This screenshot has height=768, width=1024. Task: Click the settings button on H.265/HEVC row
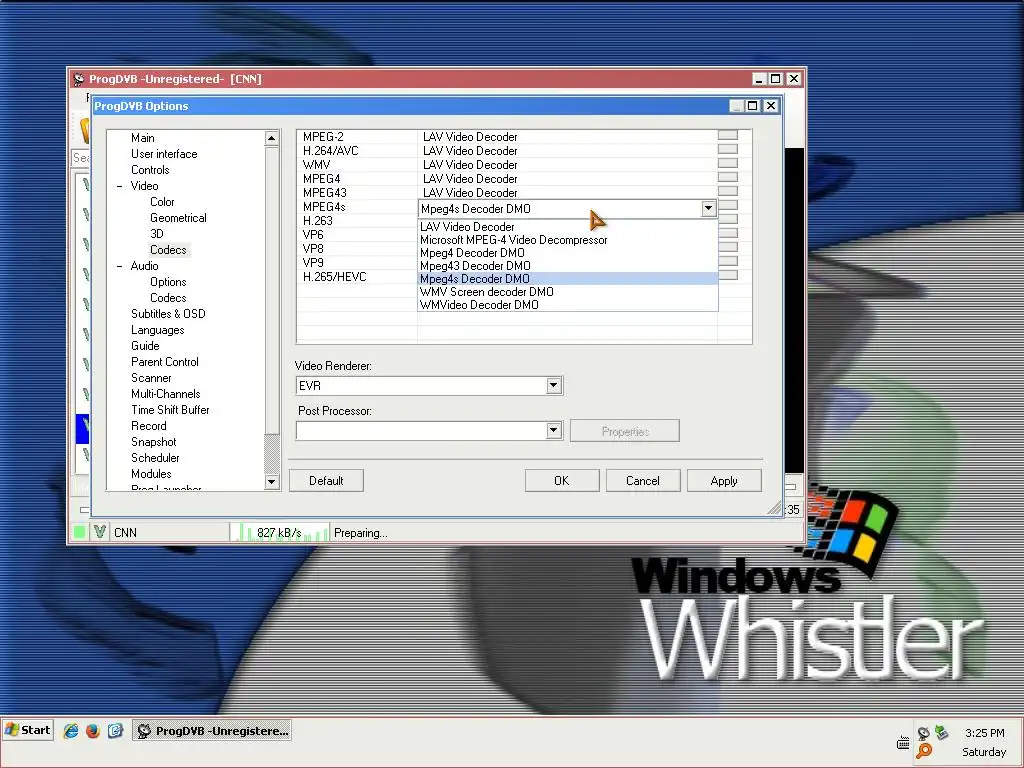pyautogui.click(x=728, y=275)
